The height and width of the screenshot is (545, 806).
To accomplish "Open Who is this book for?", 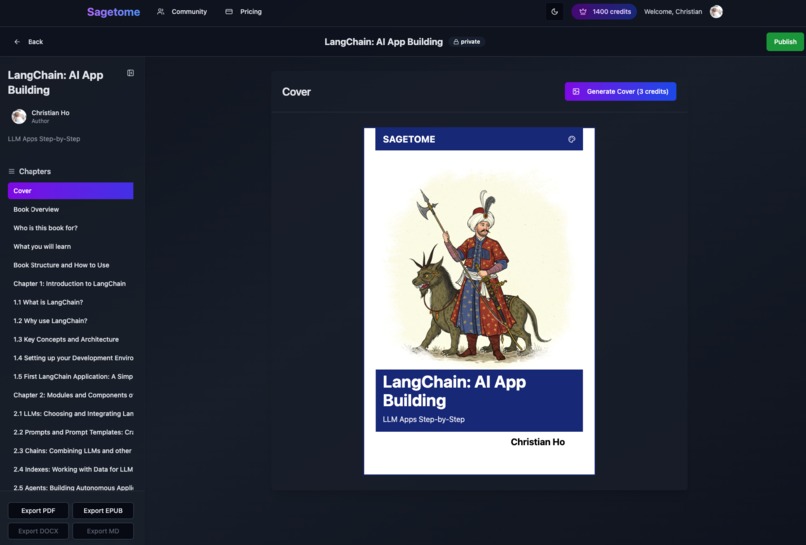I will (70, 228).
